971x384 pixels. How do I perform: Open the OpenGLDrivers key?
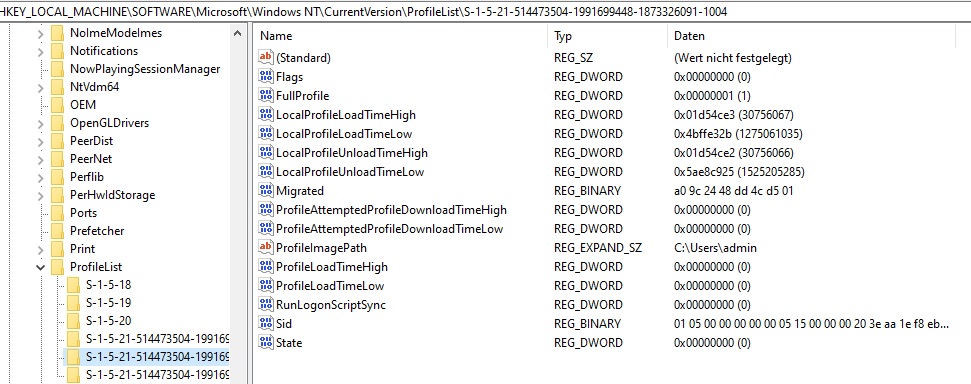click(109, 123)
